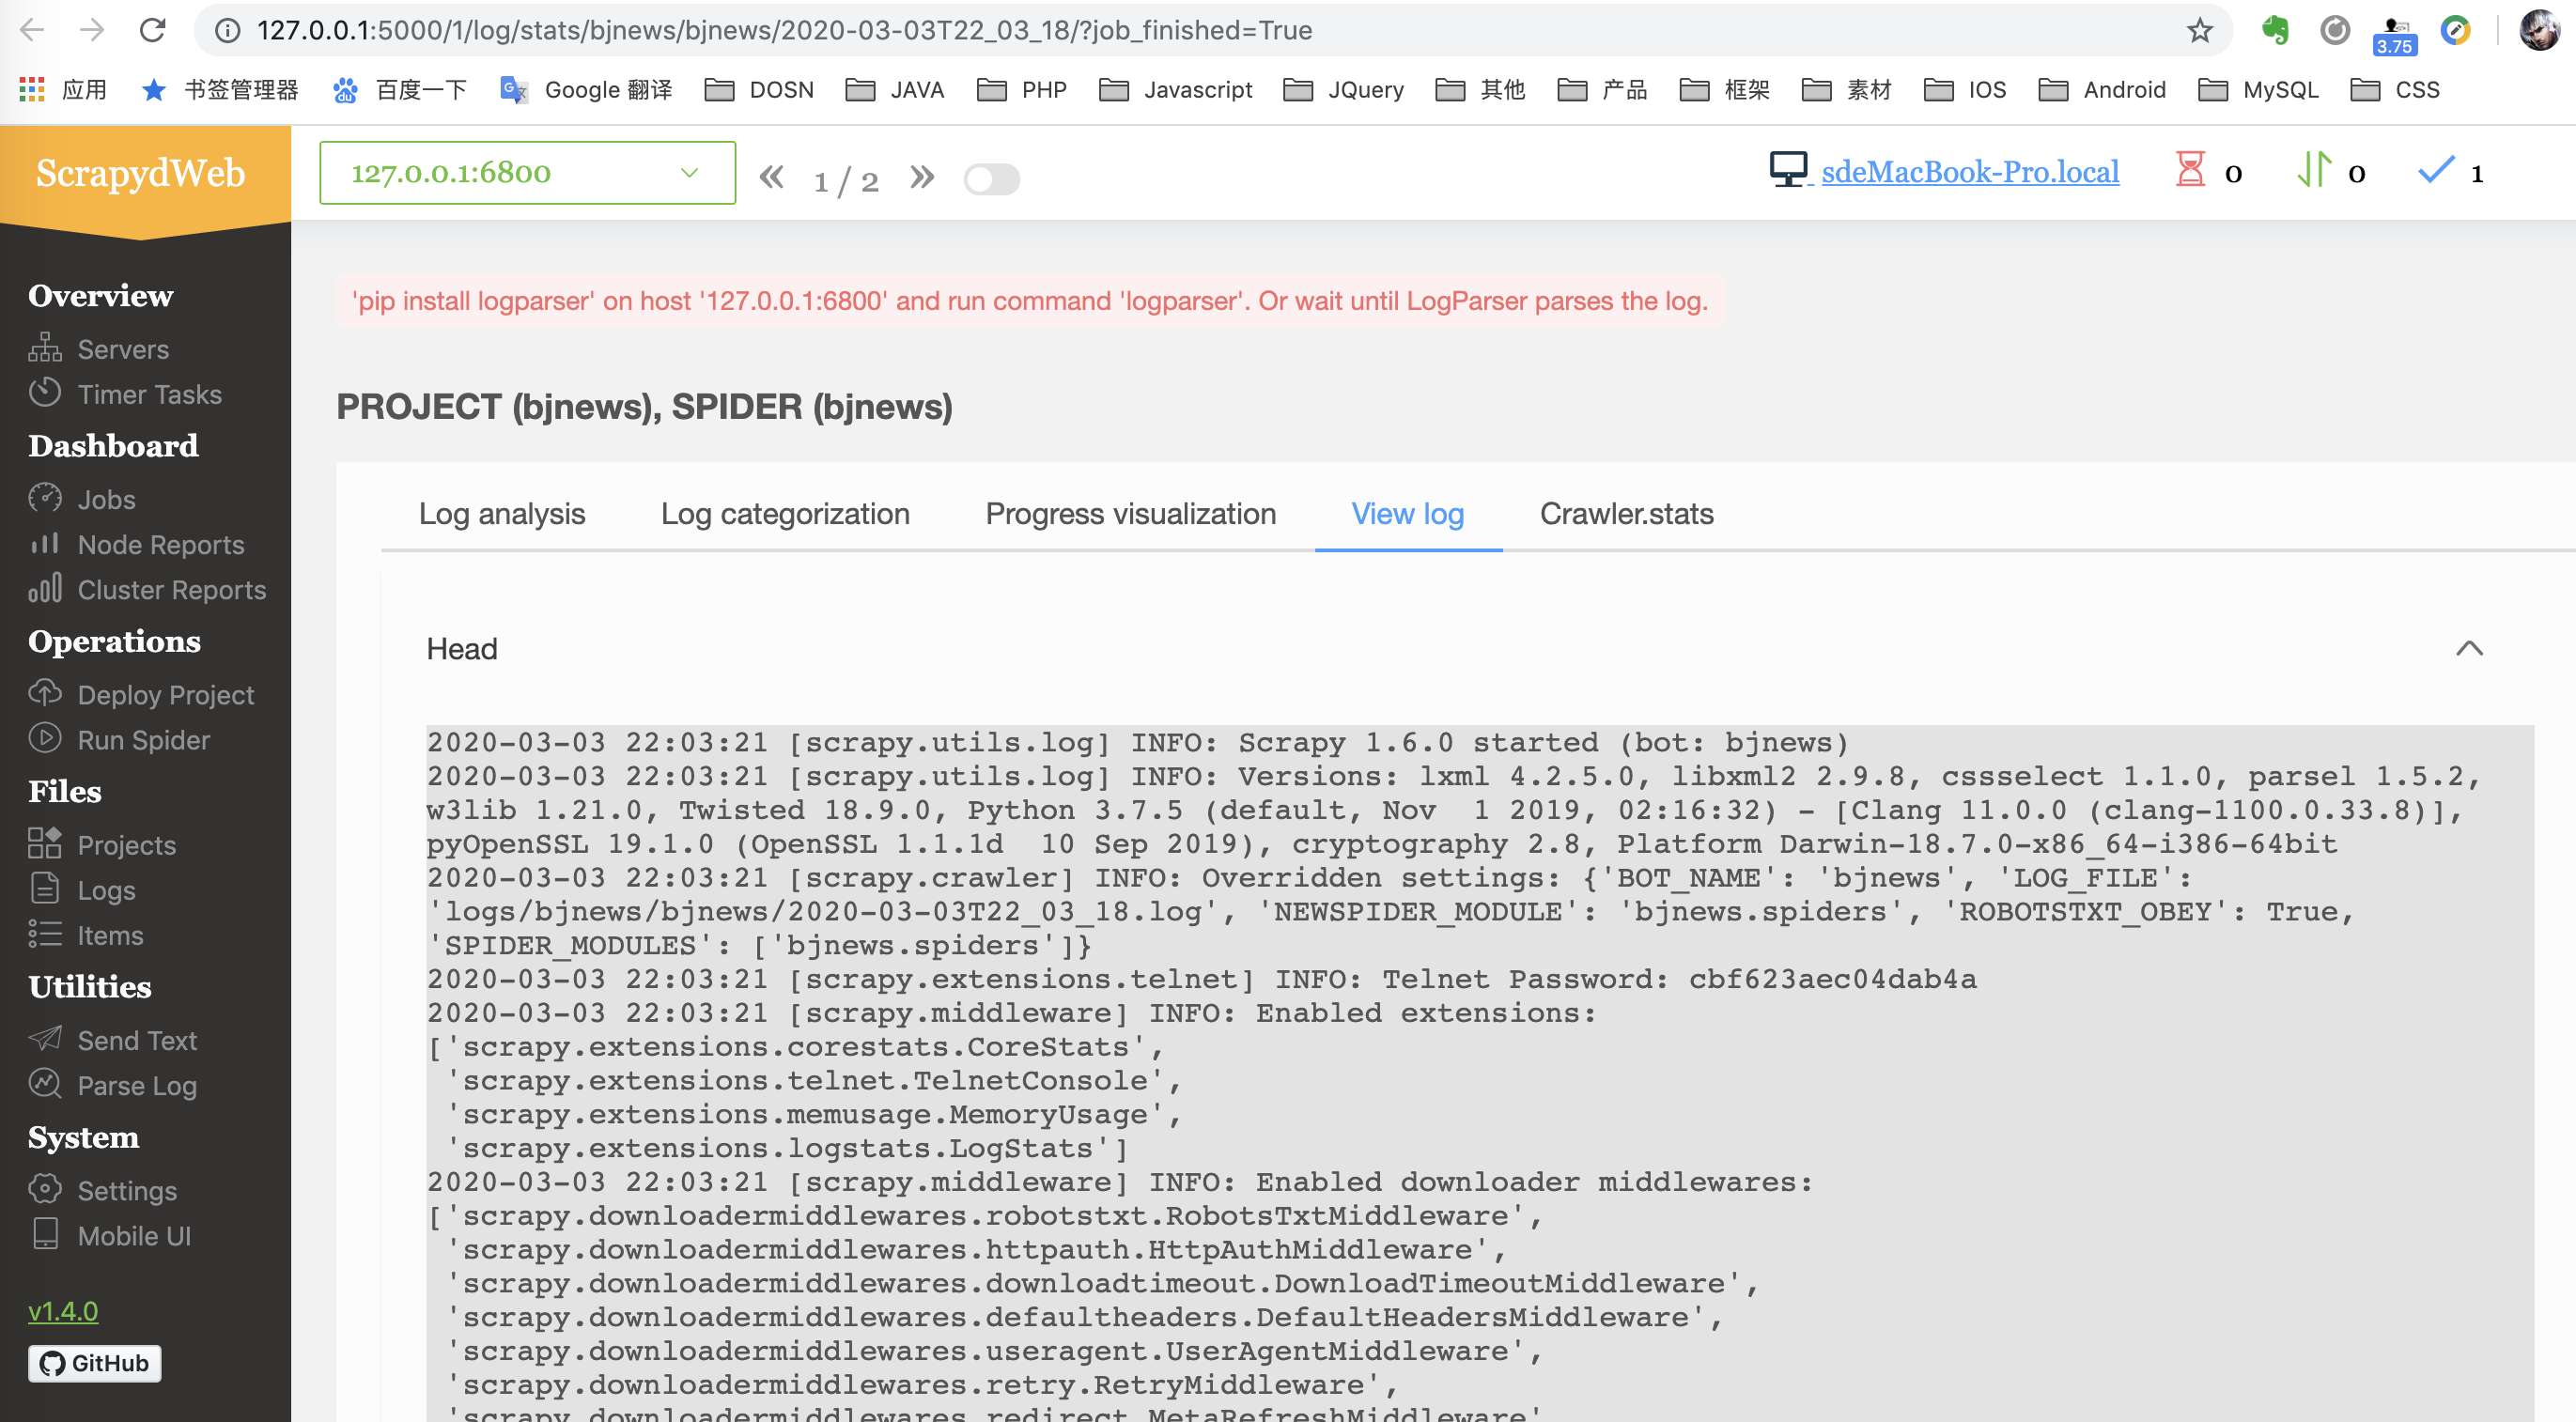This screenshot has width=2576, height=1422.
Task: Toggle the switch beside node pager
Action: coord(991,179)
